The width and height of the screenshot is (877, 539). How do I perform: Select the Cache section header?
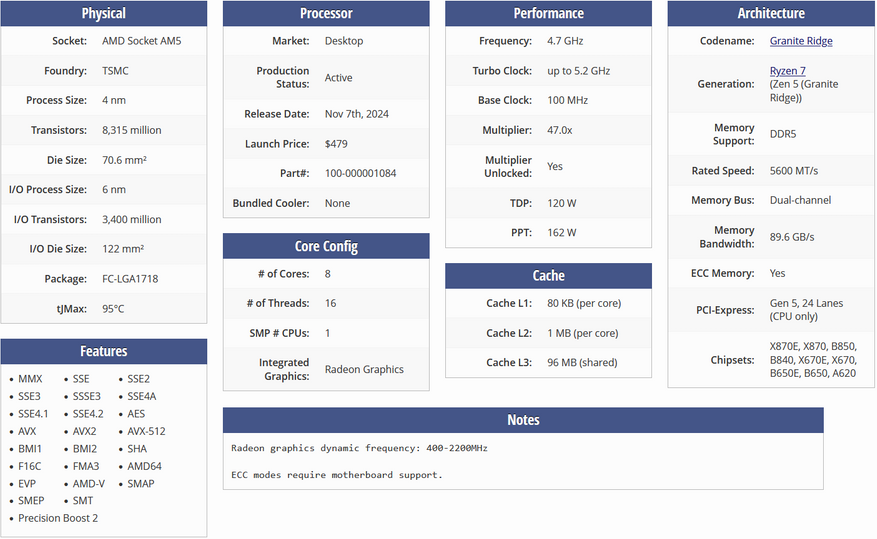(548, 276)
